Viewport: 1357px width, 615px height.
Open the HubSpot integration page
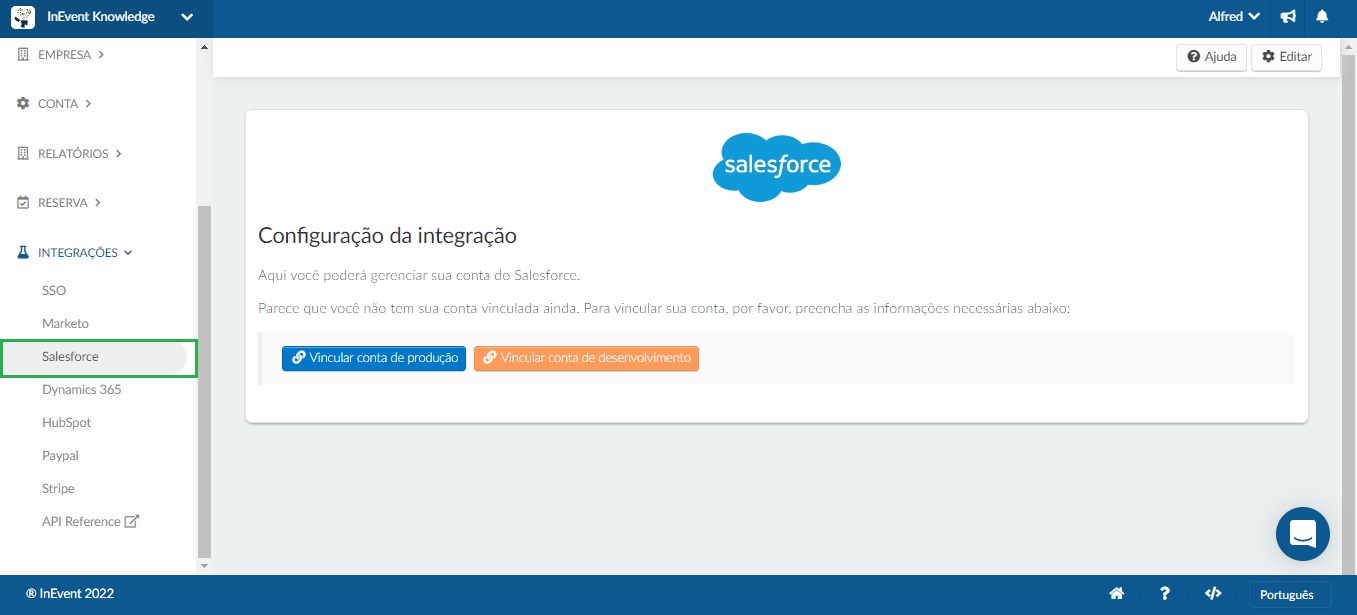point(66,423)
